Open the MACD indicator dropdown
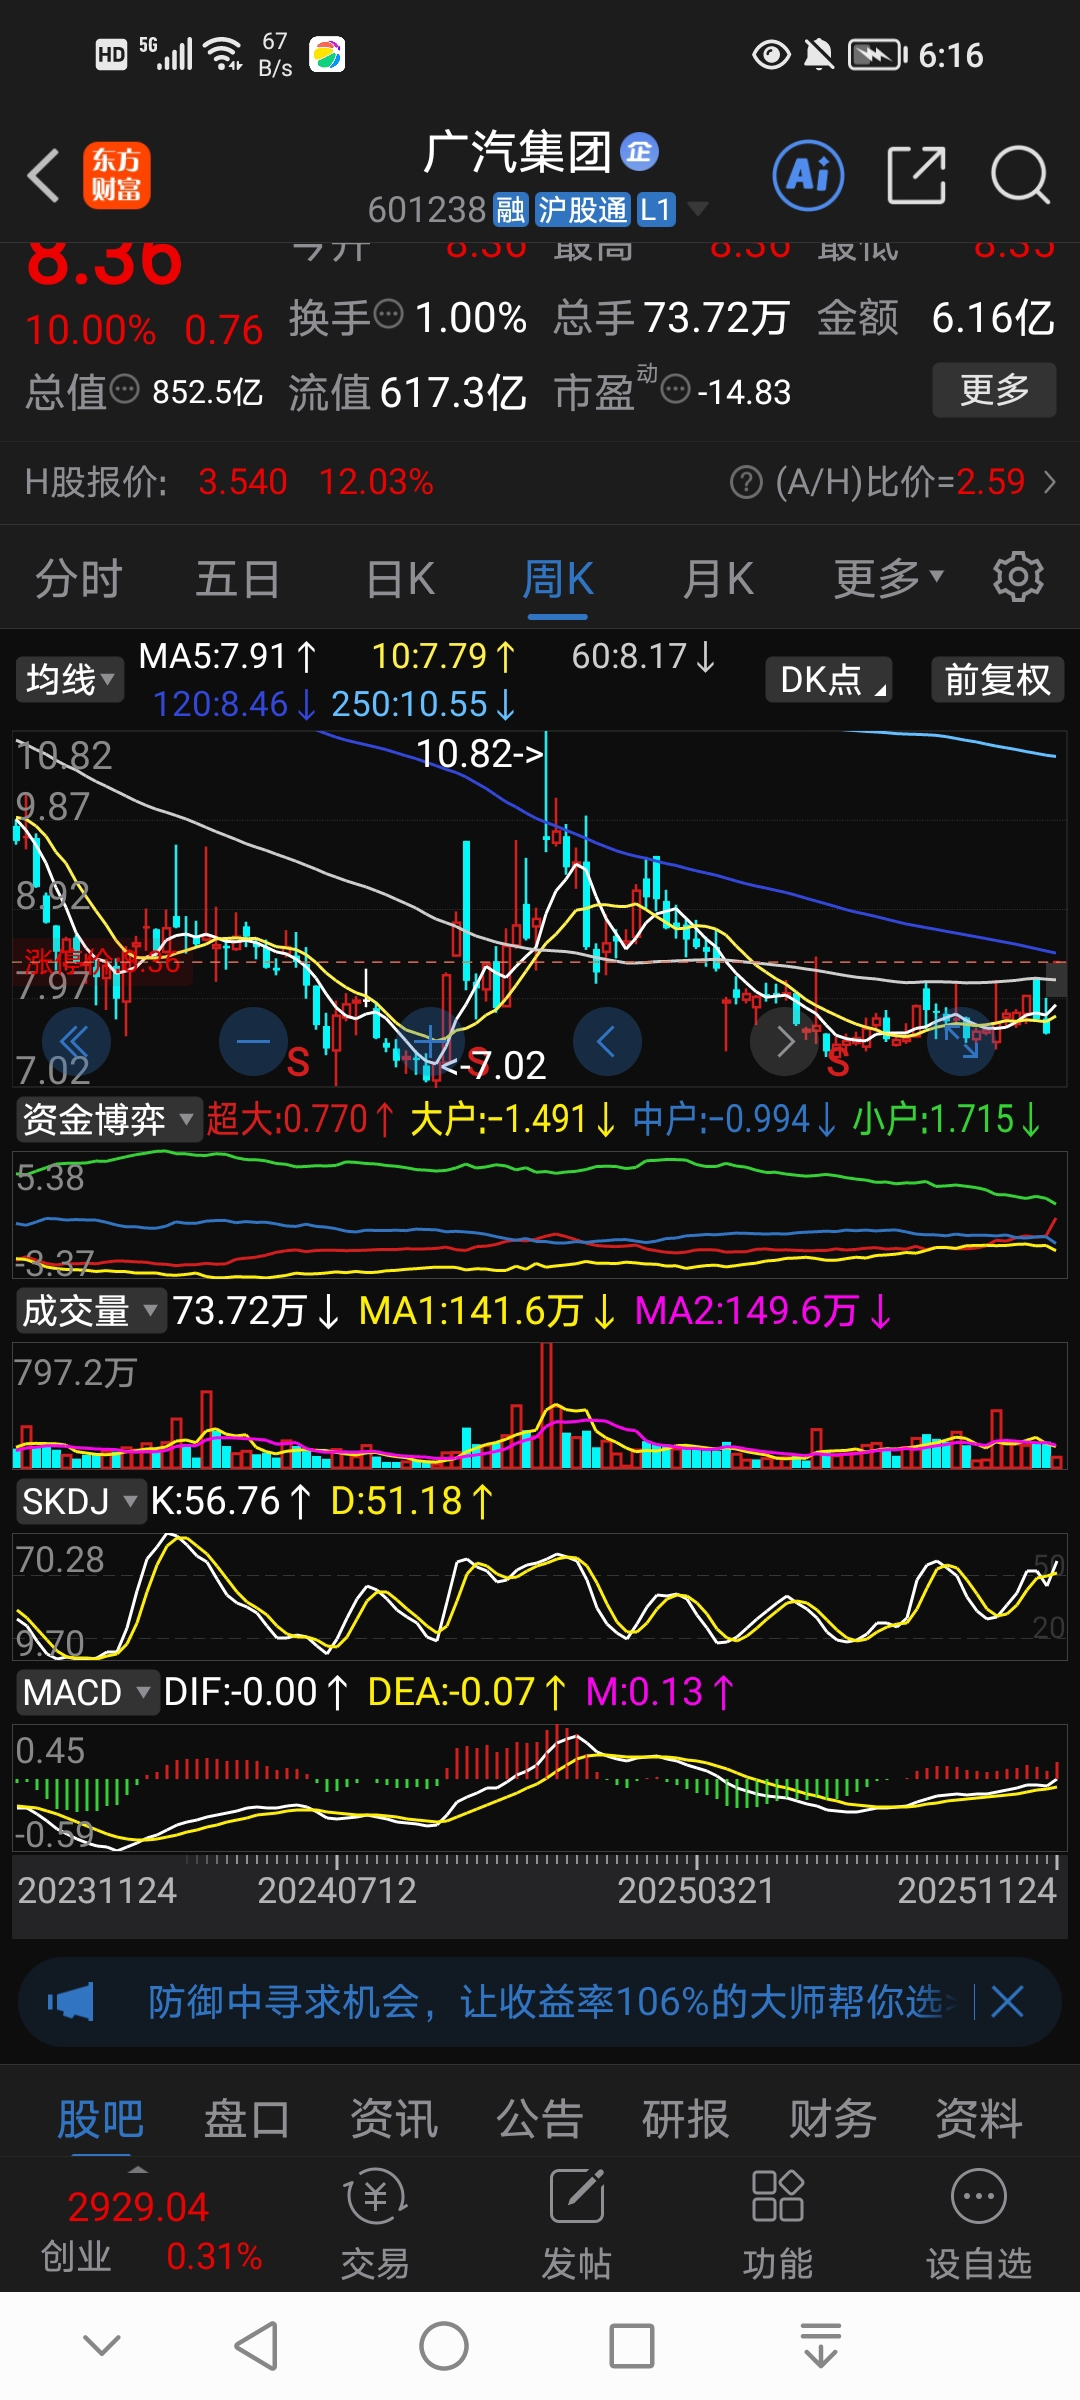Image resolution: width=1080 pixels, height=2400 pixels. click(87, 1692)
